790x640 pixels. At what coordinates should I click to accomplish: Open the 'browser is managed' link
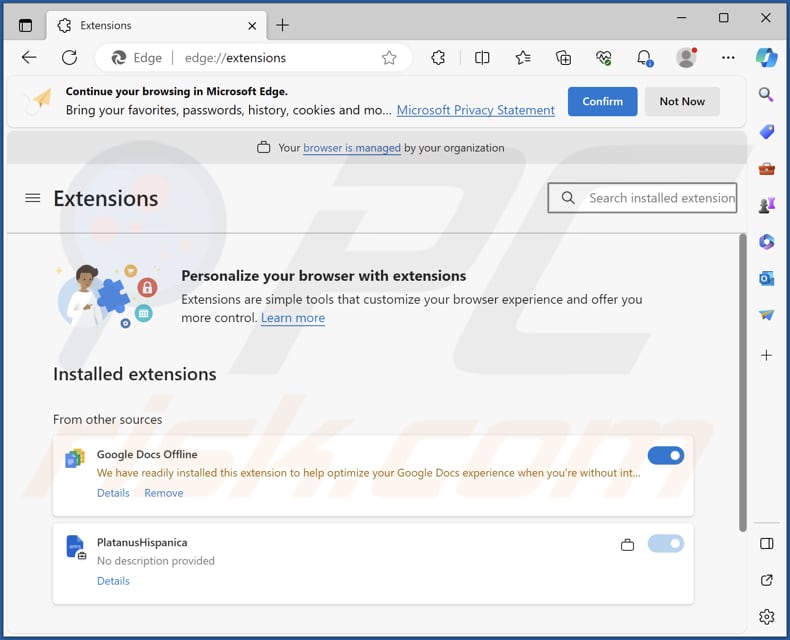click(352, 148)
